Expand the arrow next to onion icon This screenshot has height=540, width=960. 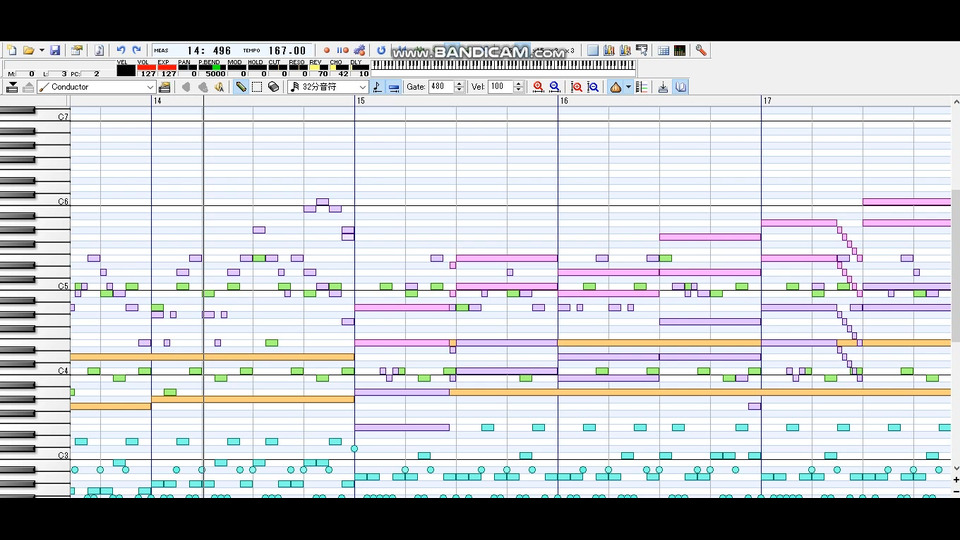[628, 87]
